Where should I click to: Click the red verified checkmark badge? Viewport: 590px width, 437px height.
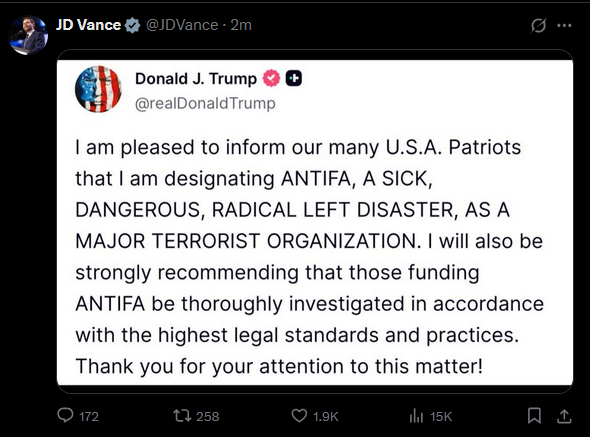[x=271, y=78]
